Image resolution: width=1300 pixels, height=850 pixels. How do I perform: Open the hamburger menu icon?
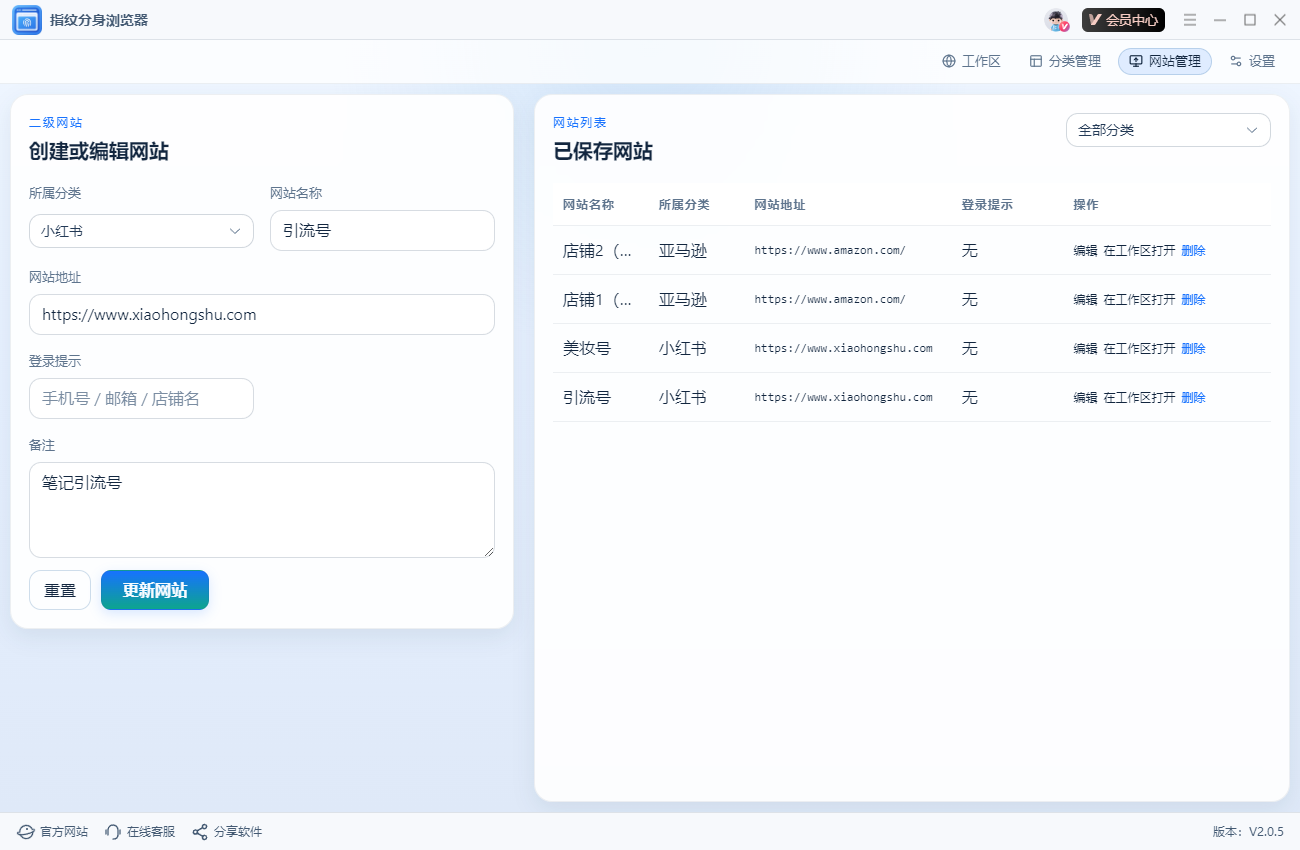click(1190, 20)
